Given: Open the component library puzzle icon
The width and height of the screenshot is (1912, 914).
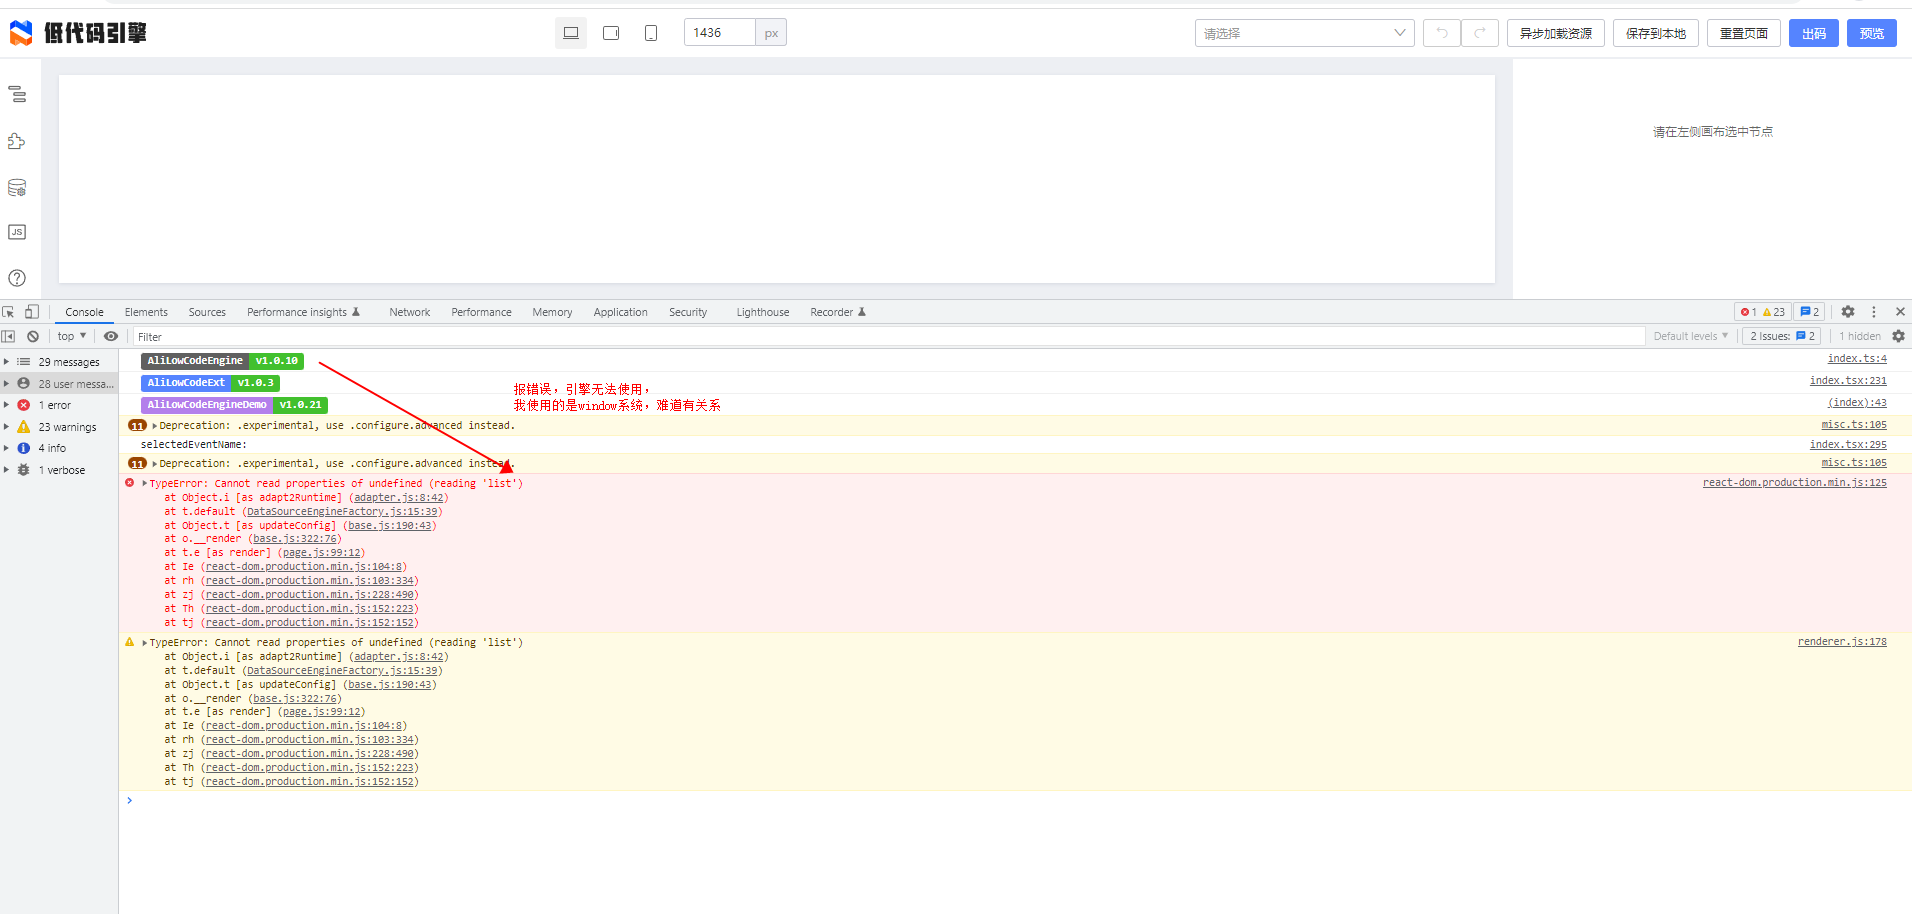Looking at the screenshot, I should (17, 141).
